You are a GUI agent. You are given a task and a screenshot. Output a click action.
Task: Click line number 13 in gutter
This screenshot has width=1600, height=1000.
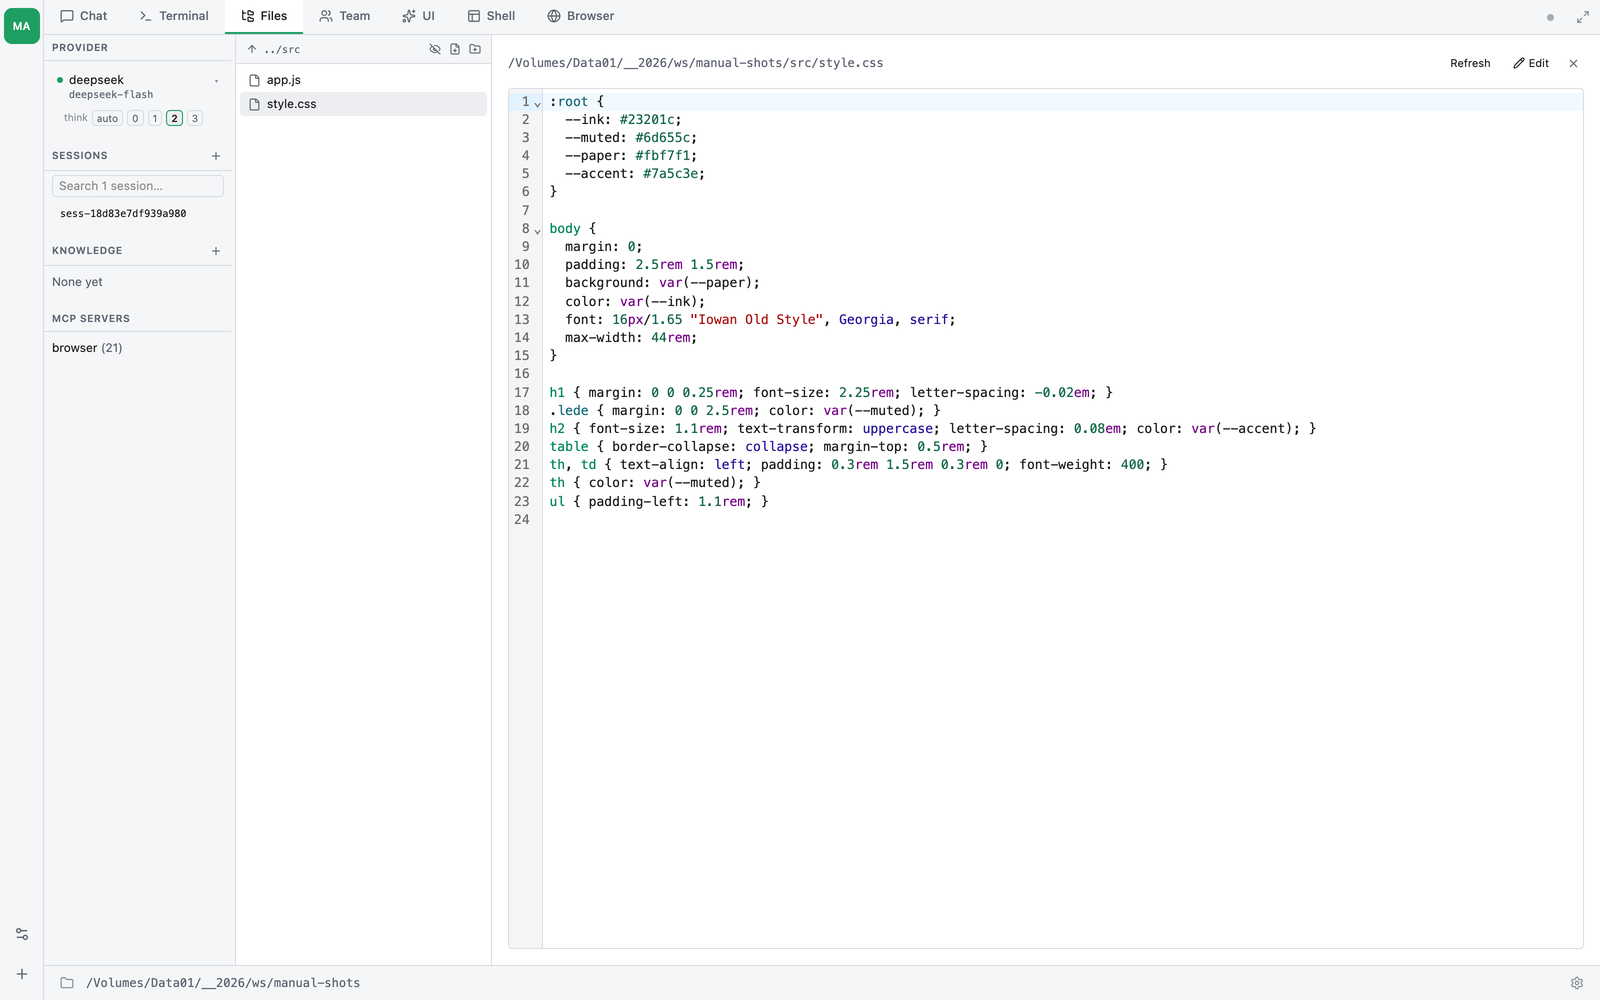[522, 320]
